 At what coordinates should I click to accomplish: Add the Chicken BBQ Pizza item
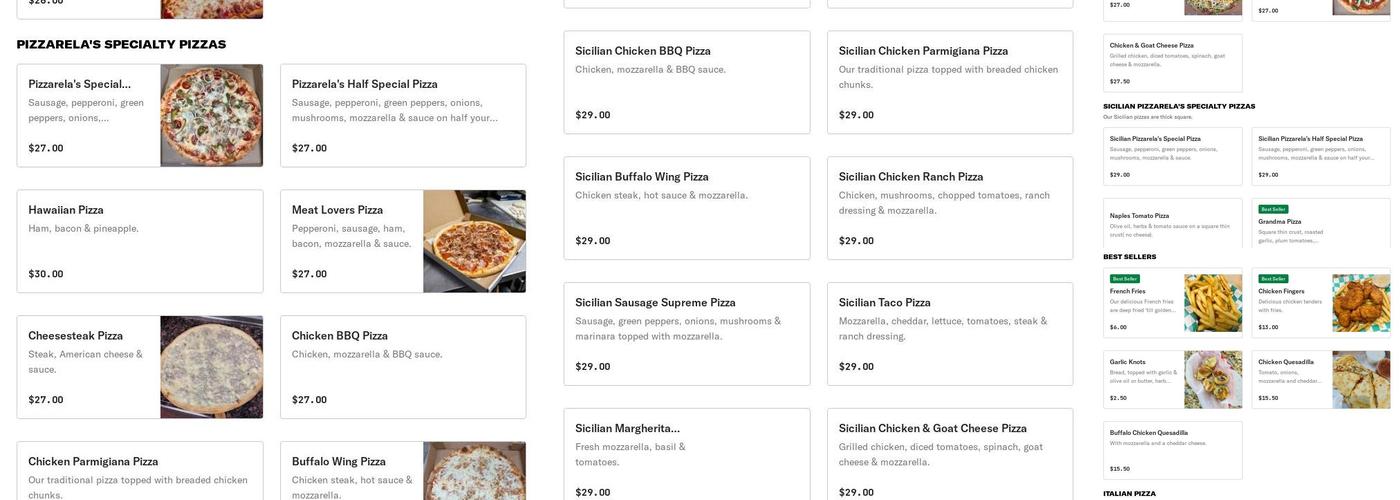click(x=403, y=367)
